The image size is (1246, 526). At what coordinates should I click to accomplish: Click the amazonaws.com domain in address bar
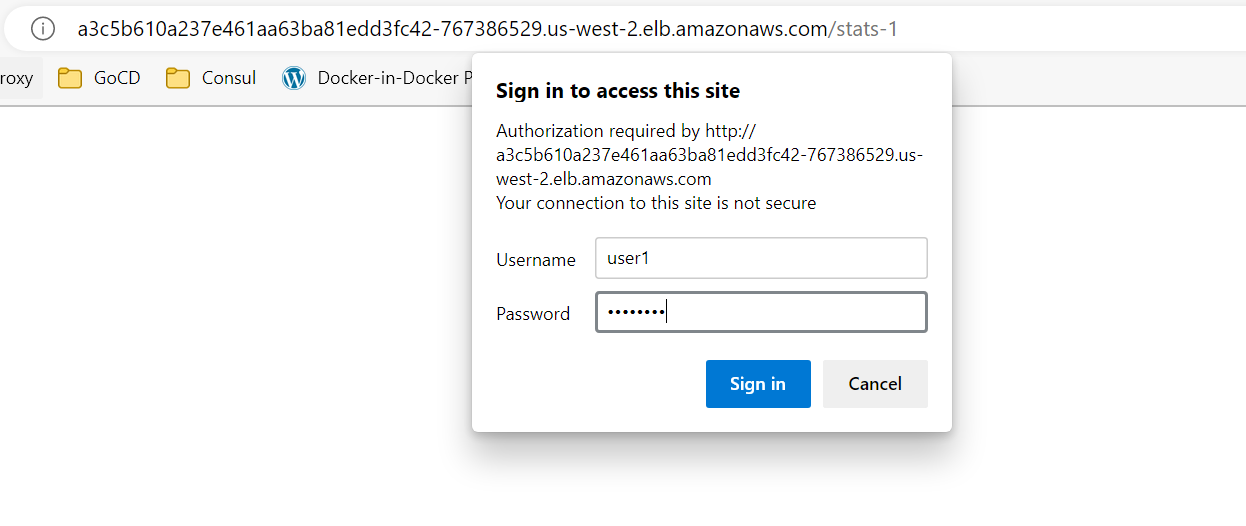click(750, 29)
